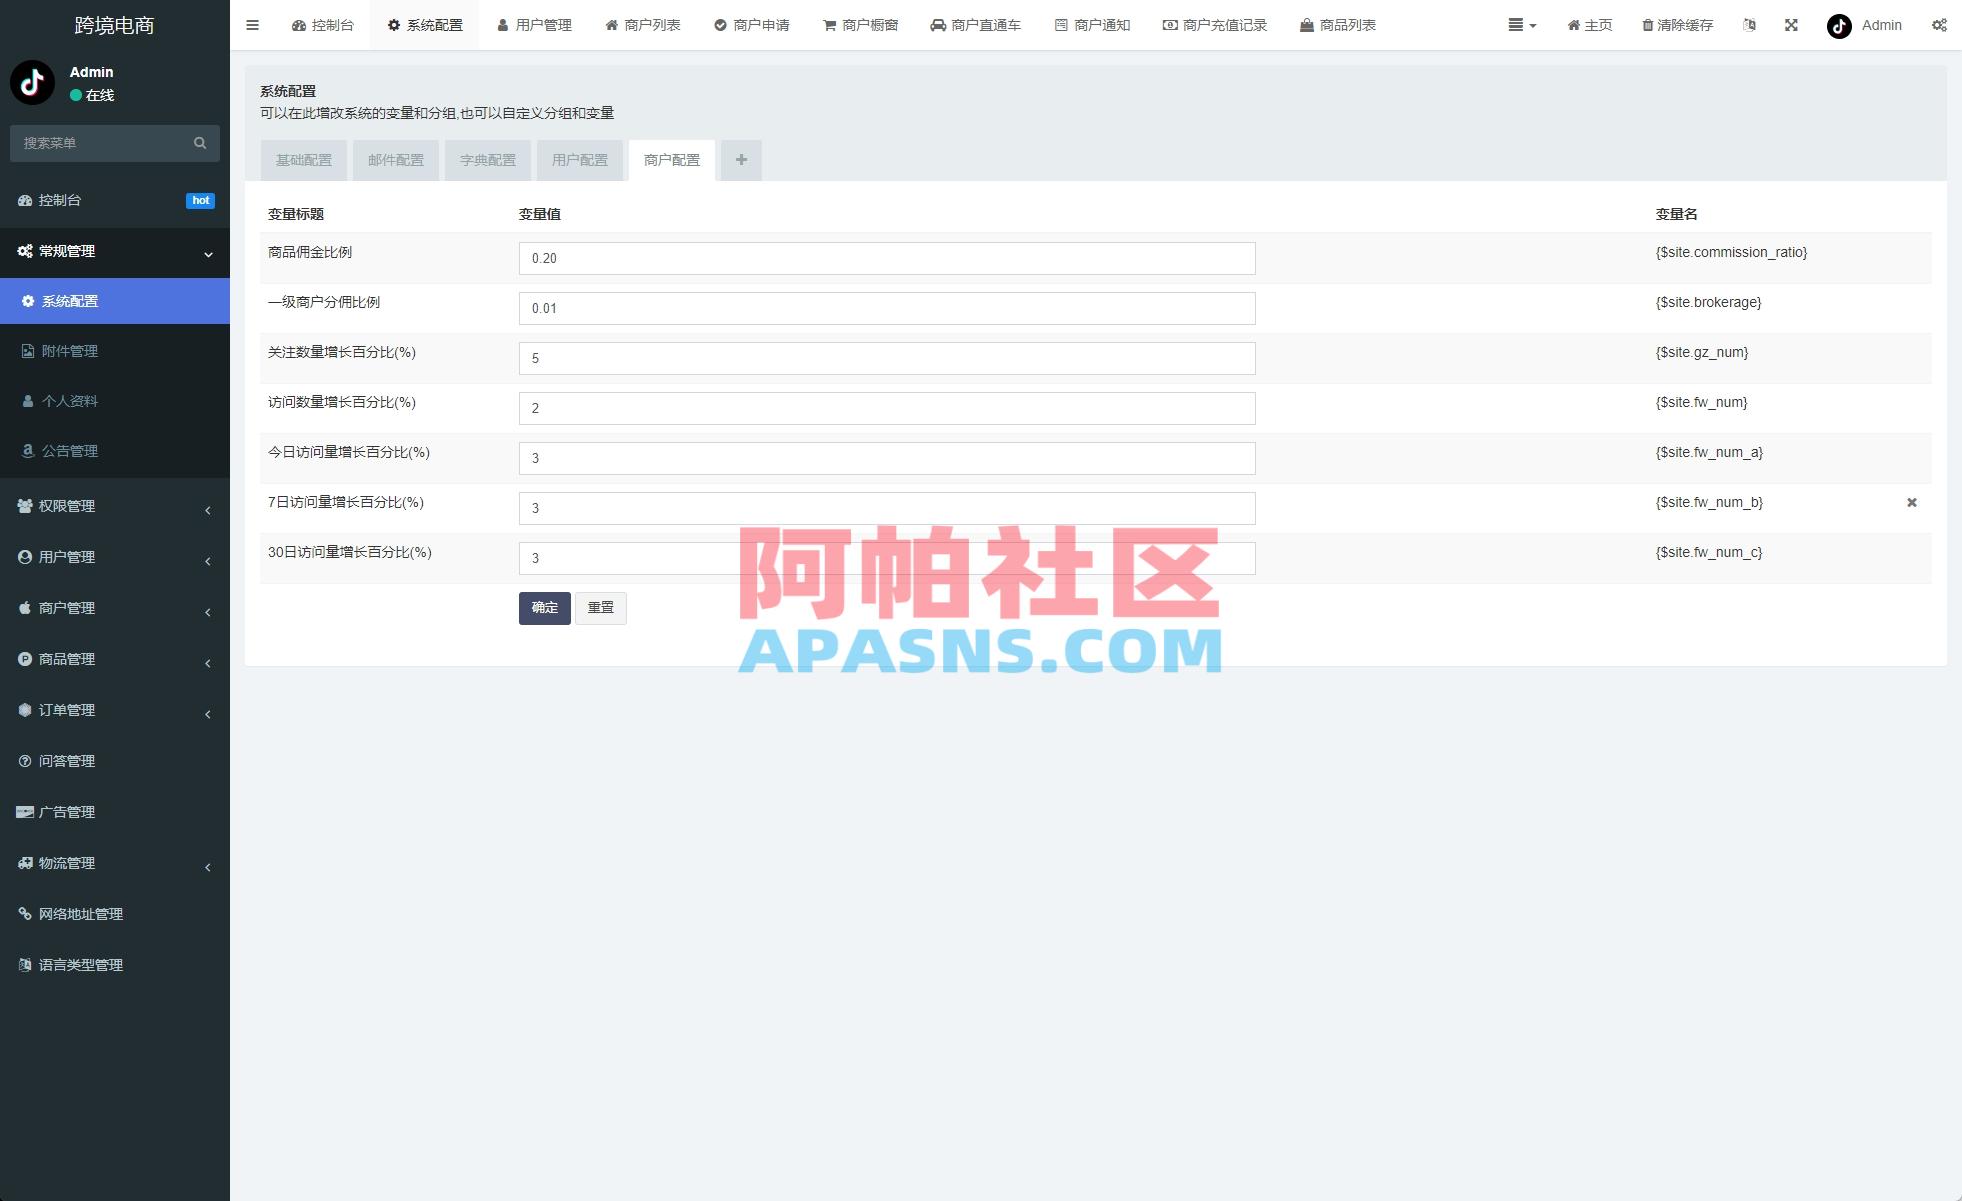Viewport: 1962px width, 1201px height.
Task: Open fullscreen mode with the expand icon
Action: [1790, 25]
